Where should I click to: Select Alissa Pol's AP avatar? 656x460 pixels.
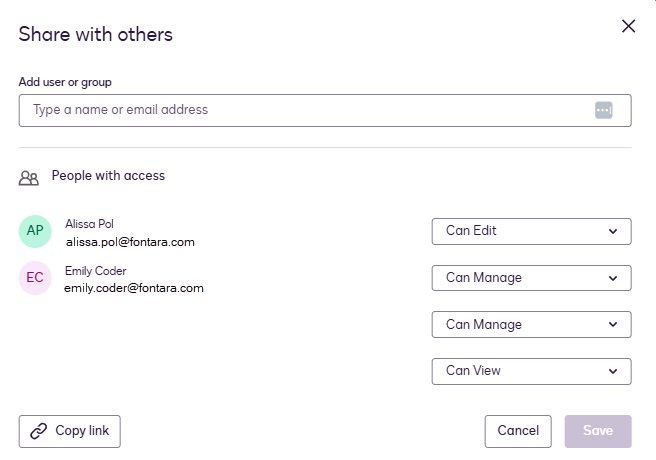(x=35, y=231)
